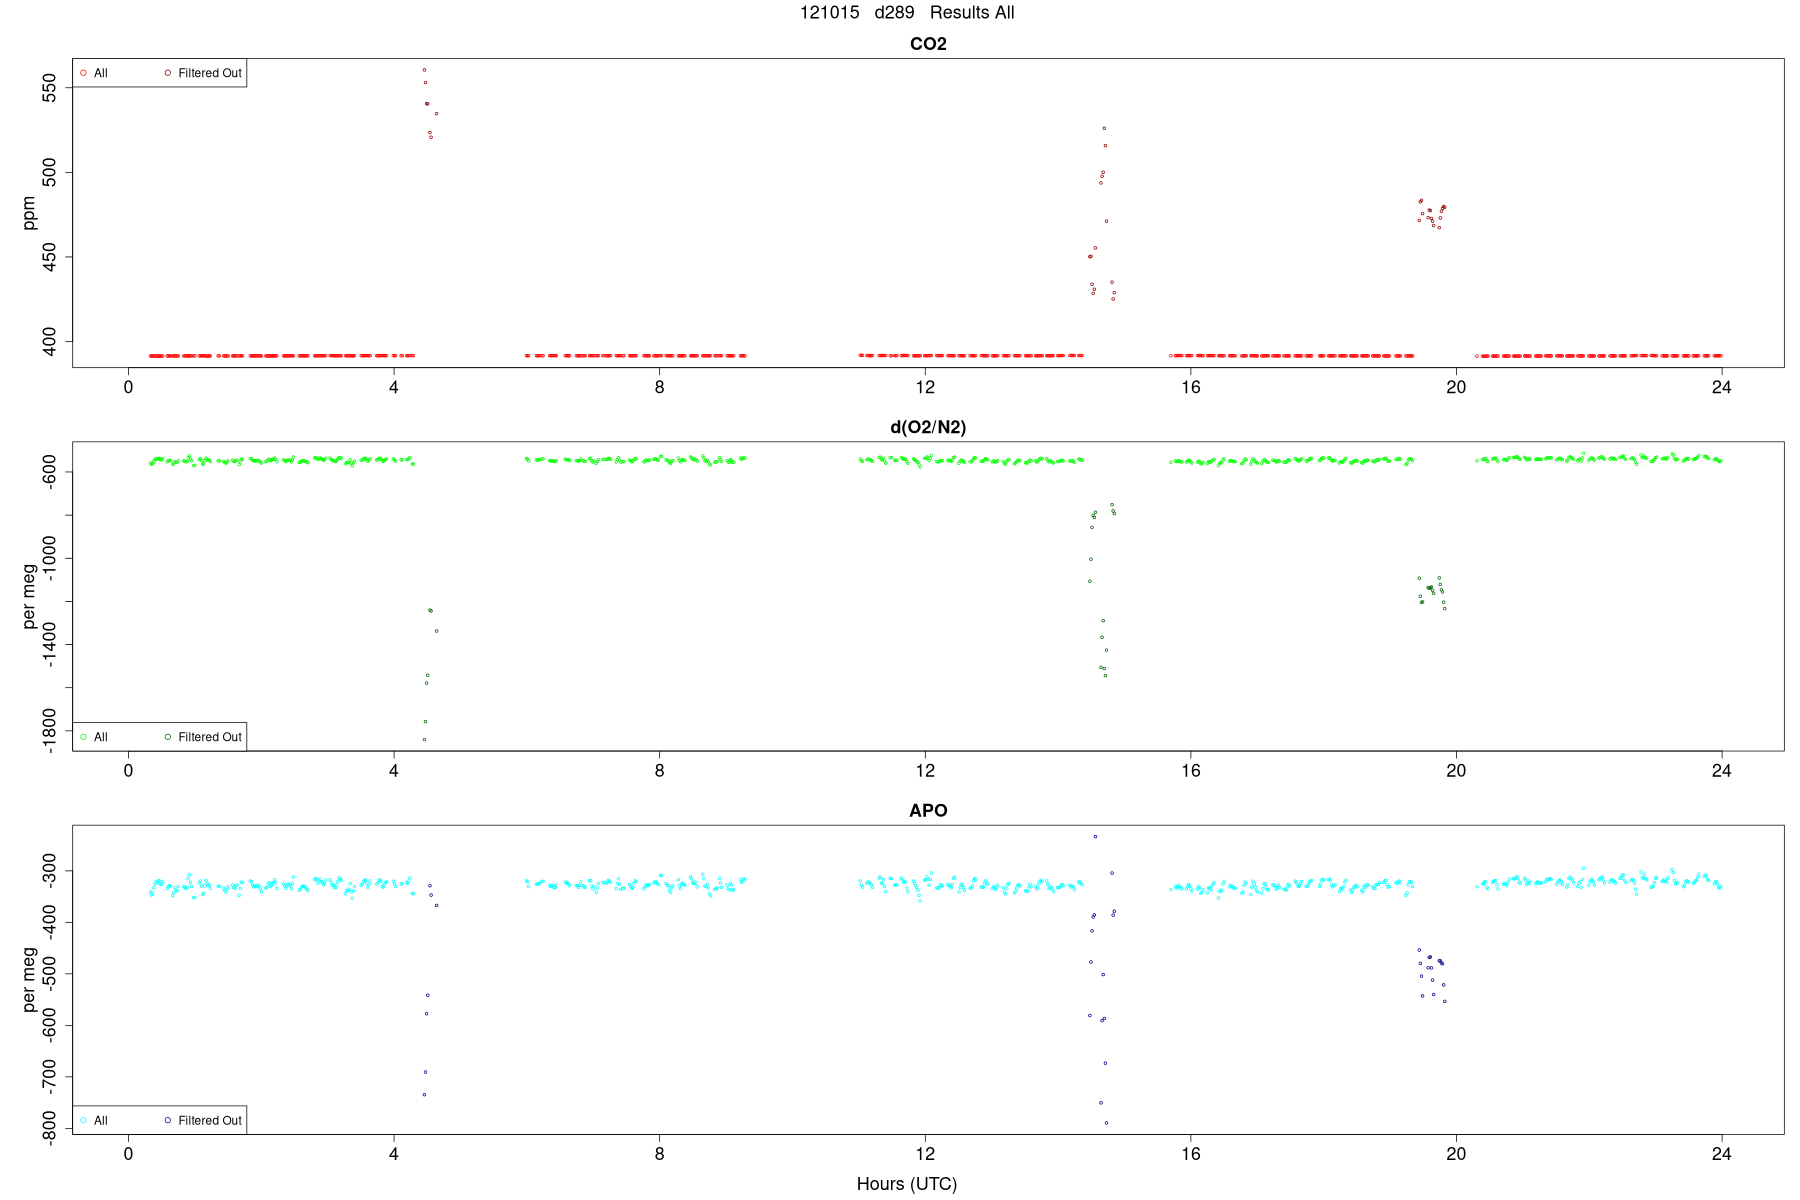Click the 'Hours (UTC)' axis label

pos(906,1184)
